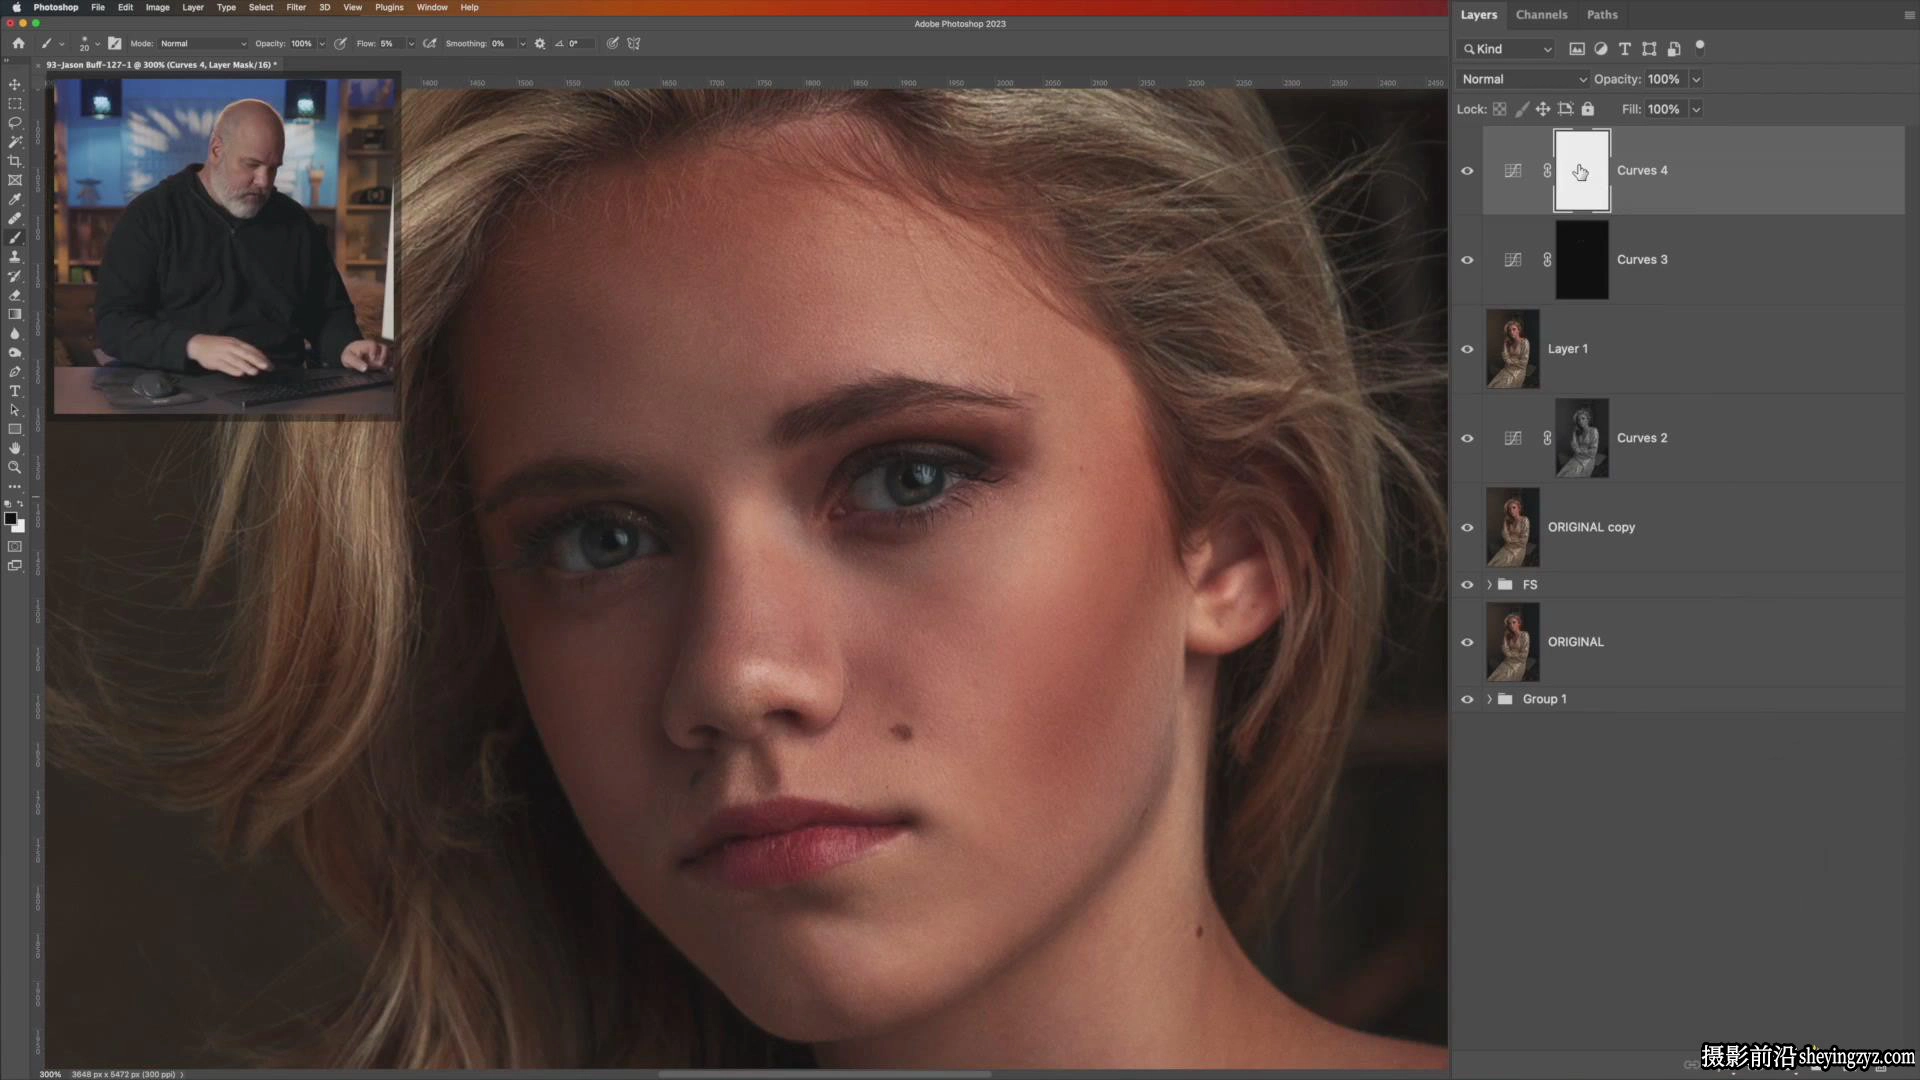Open the Window menu

tap(432, 7)
